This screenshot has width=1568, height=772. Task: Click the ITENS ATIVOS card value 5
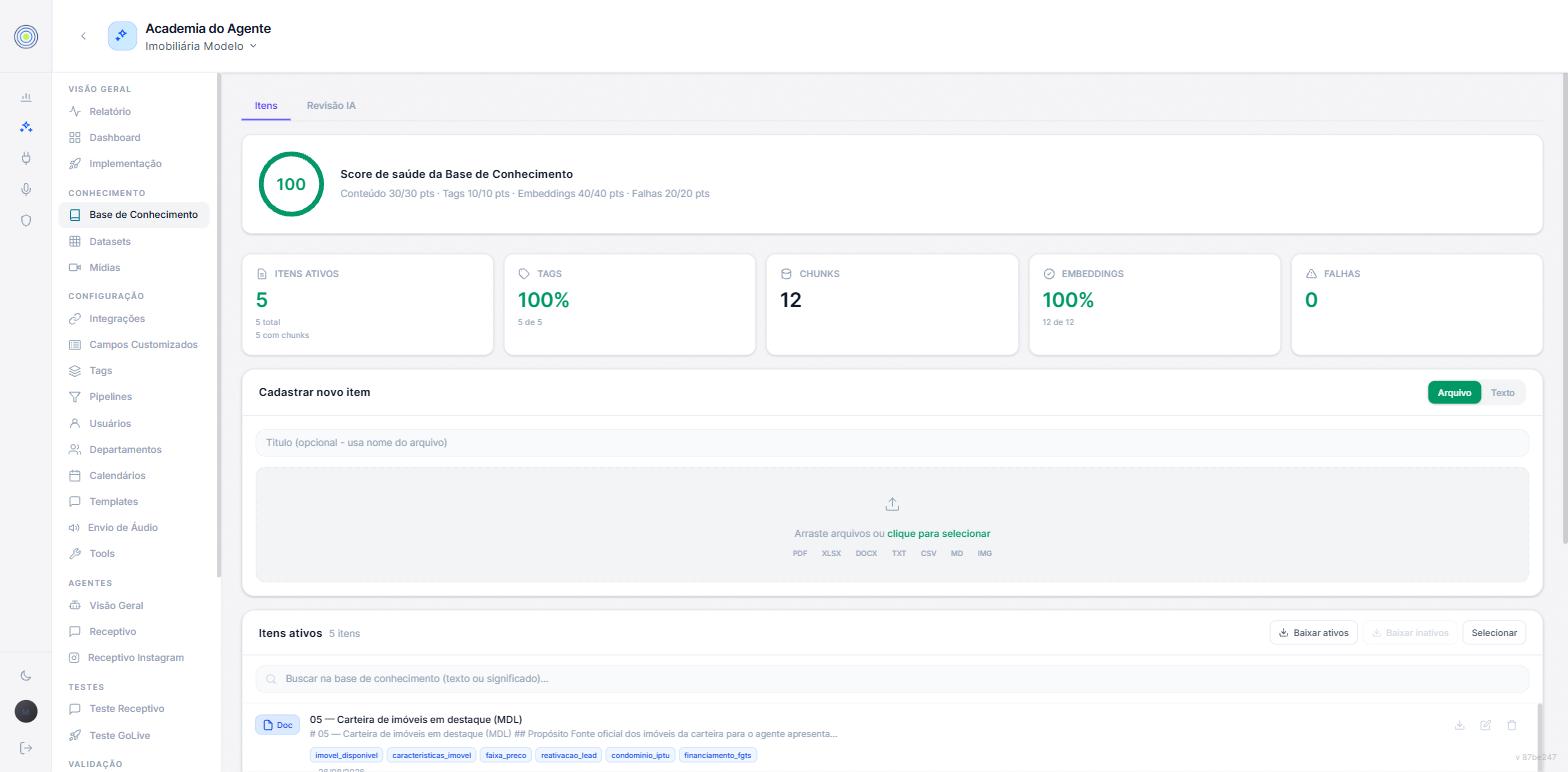[x=262, y=300]
